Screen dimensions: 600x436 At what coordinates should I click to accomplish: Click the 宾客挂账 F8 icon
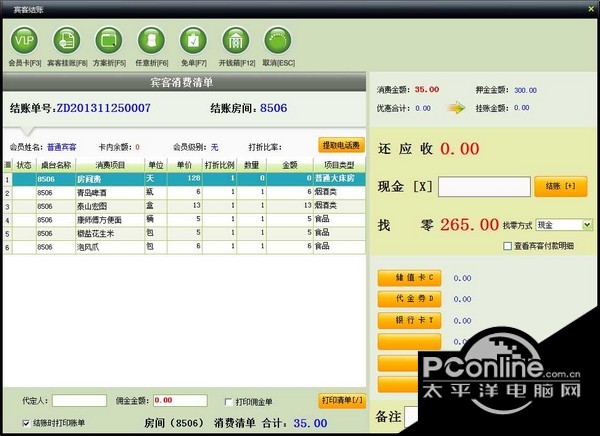click(67, 41)
